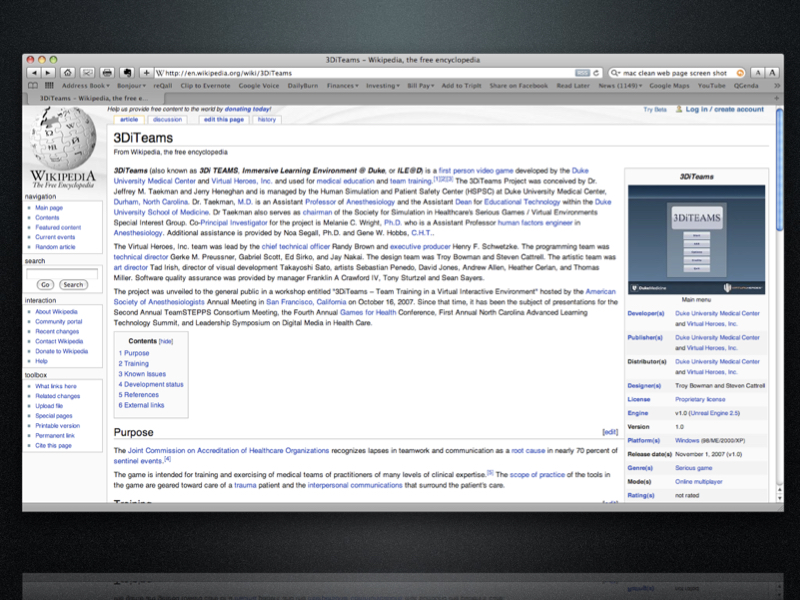Click the Try Beta link
The height and width of the screenshot is (600, 800).
click(x=655, y=109)
